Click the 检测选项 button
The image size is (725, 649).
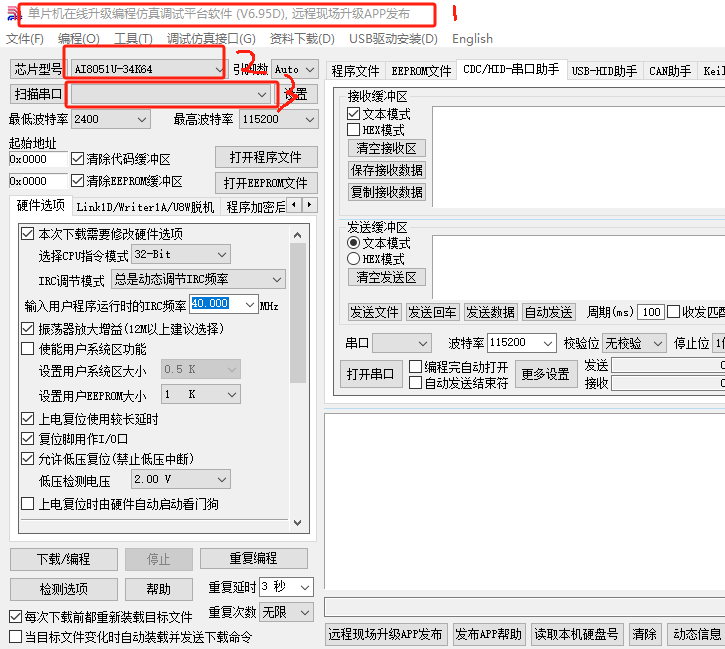(x=64, y=589)
